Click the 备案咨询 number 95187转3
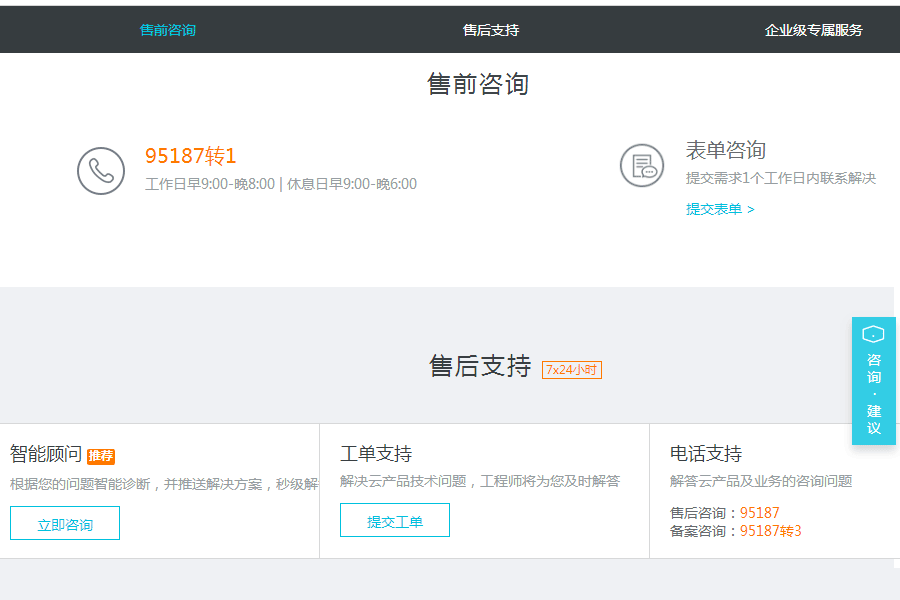 coord(770,531)
